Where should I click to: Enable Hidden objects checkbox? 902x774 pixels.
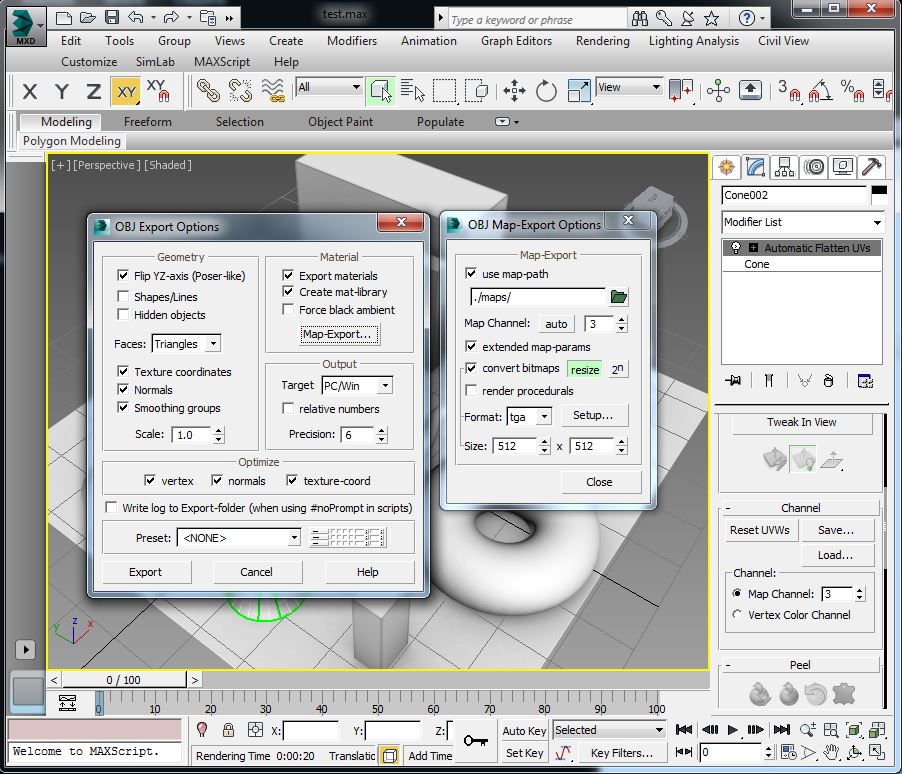point(123,314)
